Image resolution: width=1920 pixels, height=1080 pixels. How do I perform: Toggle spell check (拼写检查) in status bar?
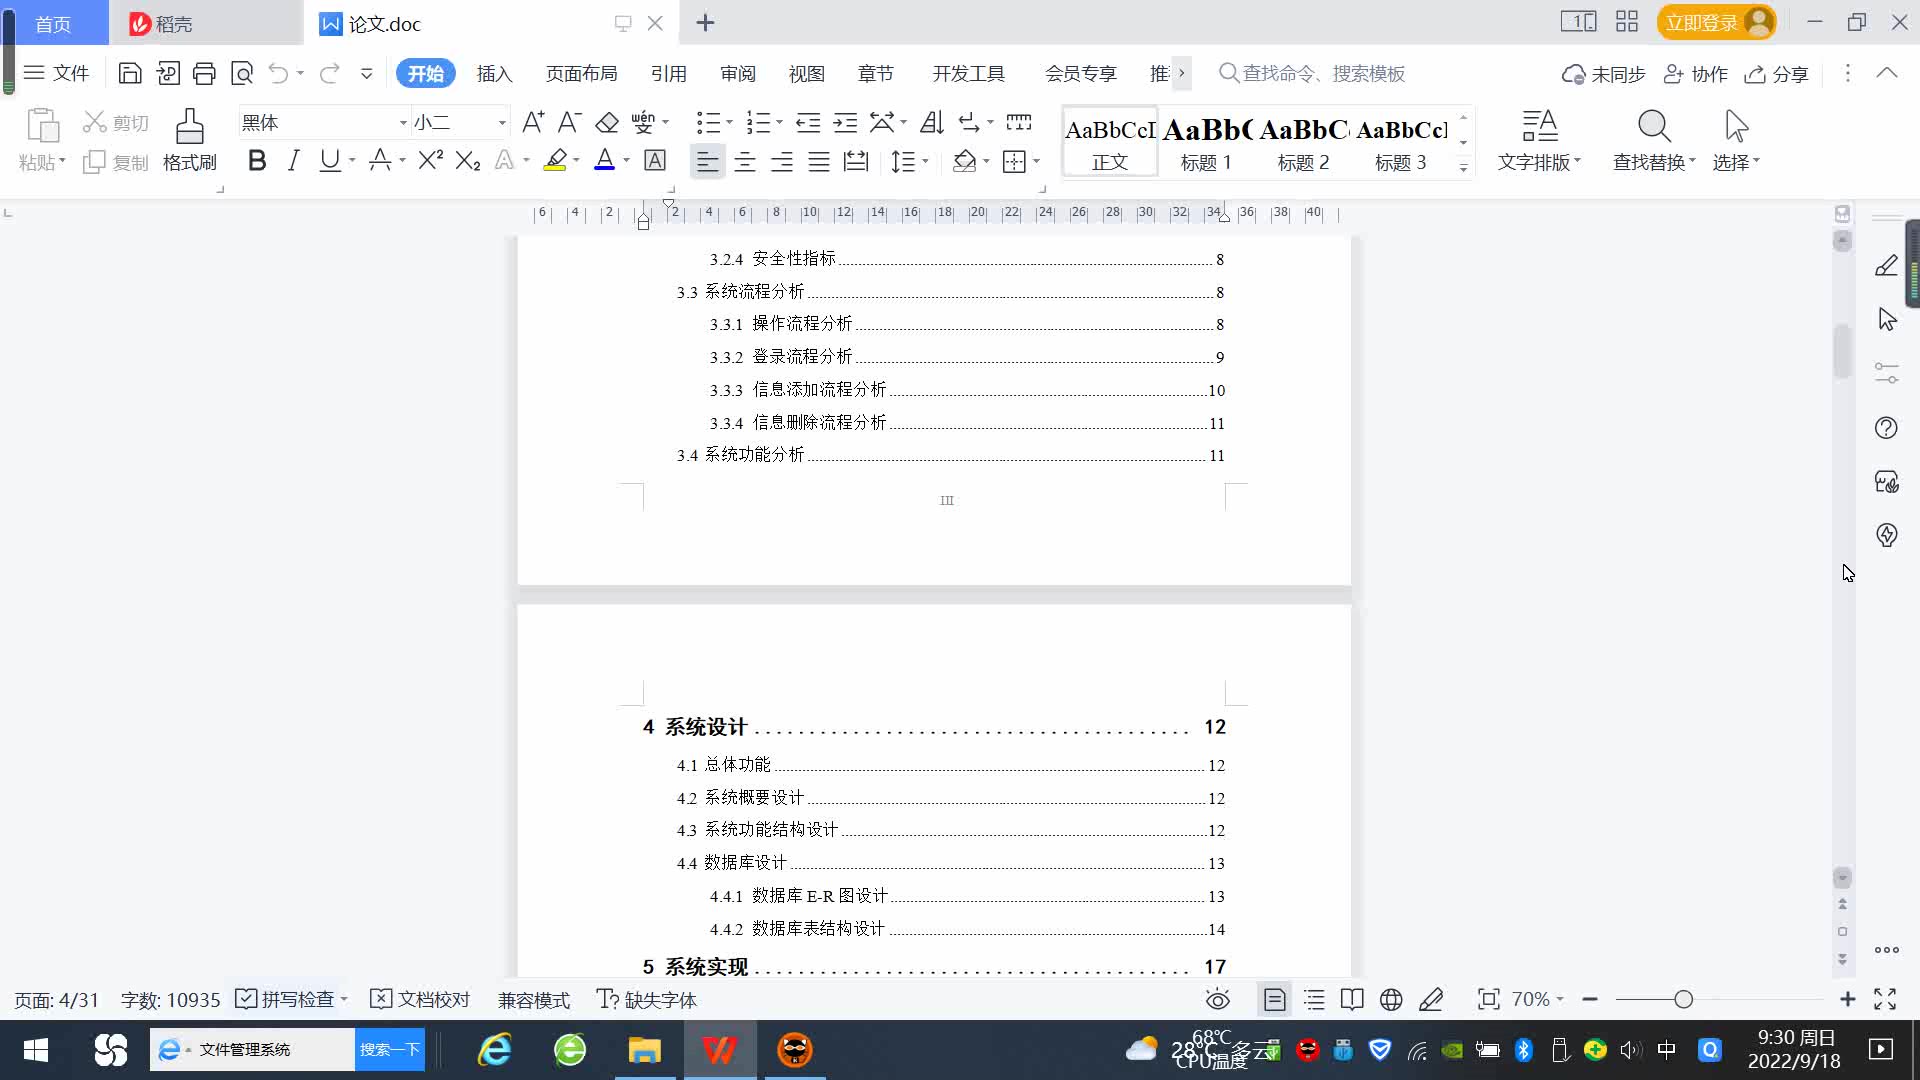[286, 999]
